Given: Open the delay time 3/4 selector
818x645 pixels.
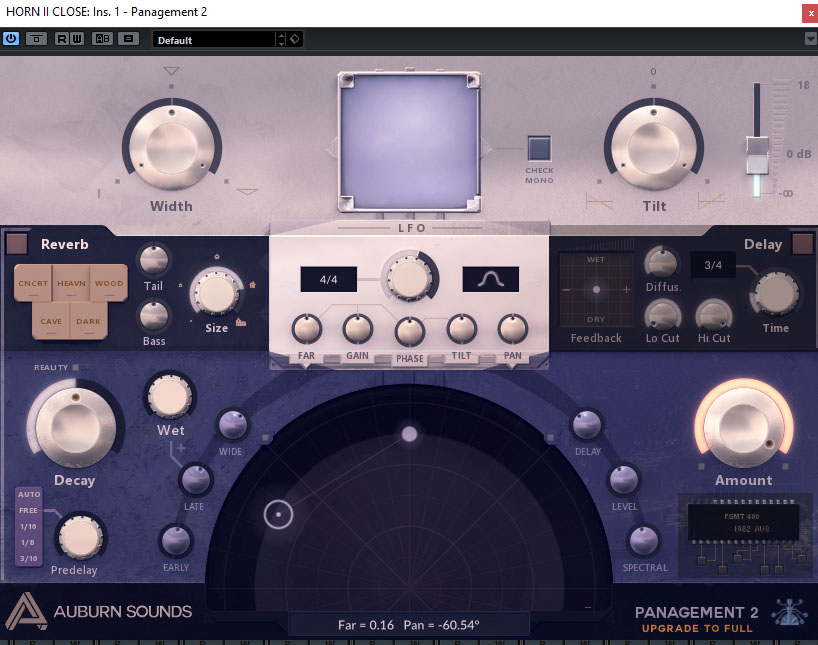Looking at the screenshot, I should pyautogui.click(x=713, y=265).
